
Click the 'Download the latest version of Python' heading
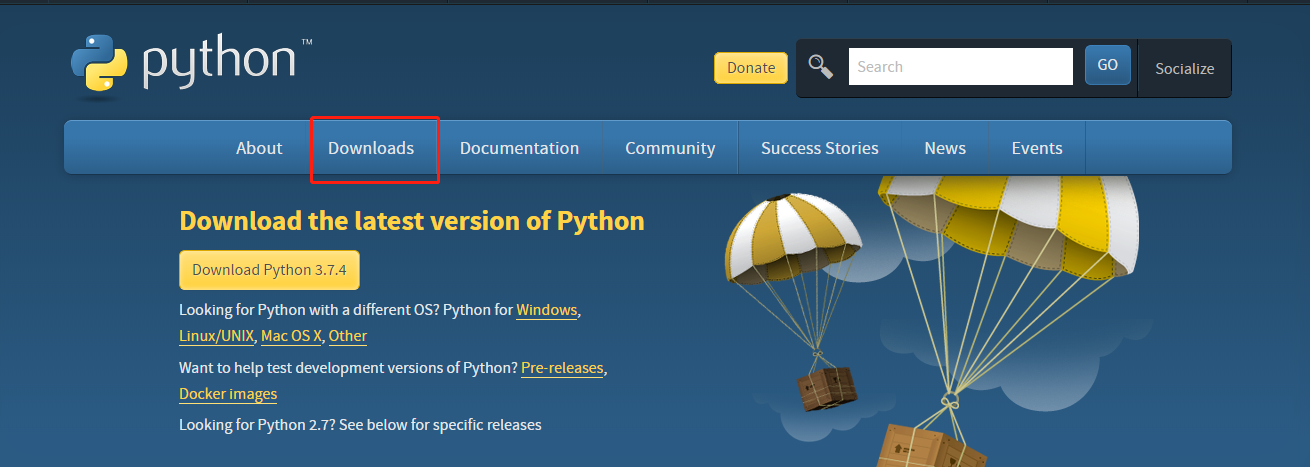click(412, 220)
